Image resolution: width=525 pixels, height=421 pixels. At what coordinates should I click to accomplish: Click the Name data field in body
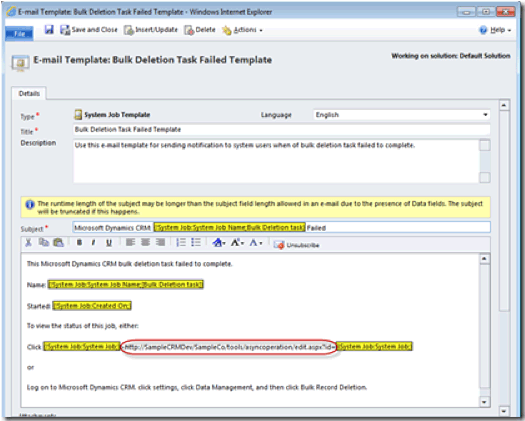pyautogui.click(x=126, y=285)
